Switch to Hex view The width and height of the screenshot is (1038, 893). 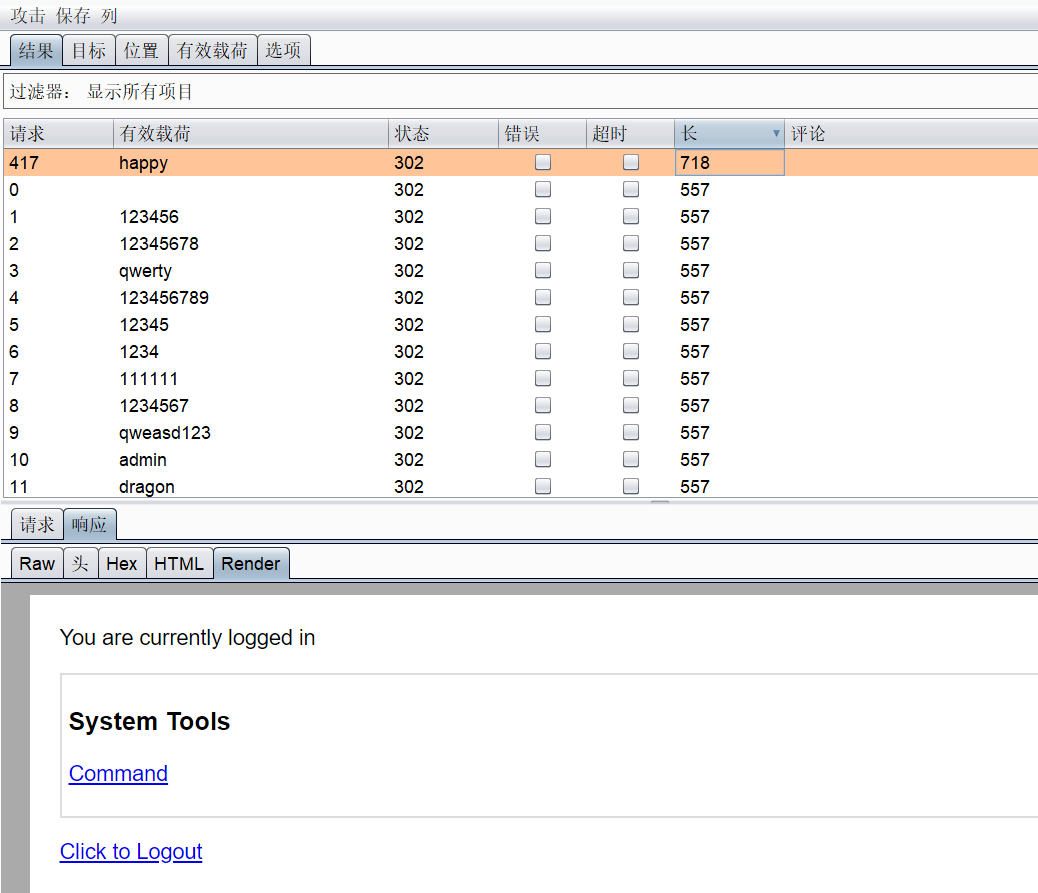pos(122,563)
